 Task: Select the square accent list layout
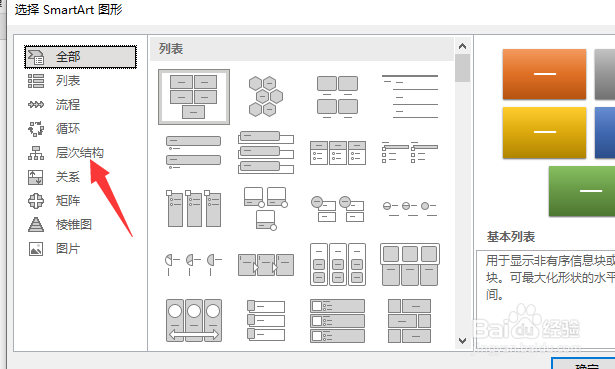[409, 153]
